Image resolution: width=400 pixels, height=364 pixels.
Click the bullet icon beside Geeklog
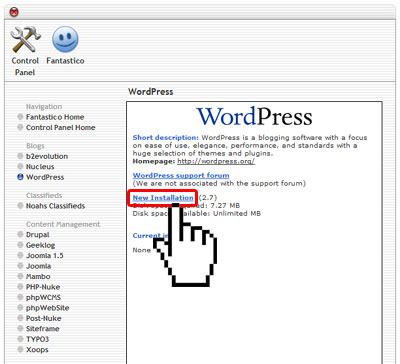(x=20, y=245)
